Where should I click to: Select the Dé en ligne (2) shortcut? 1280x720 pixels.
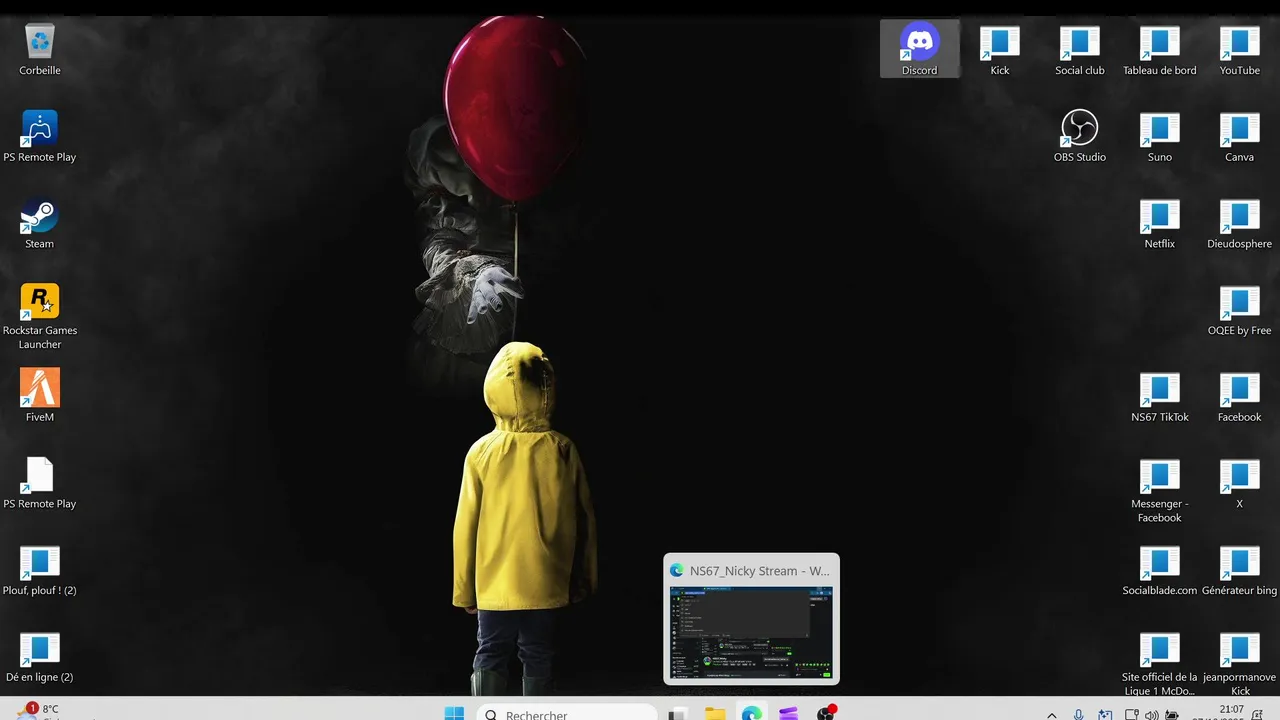coord(40,657)
